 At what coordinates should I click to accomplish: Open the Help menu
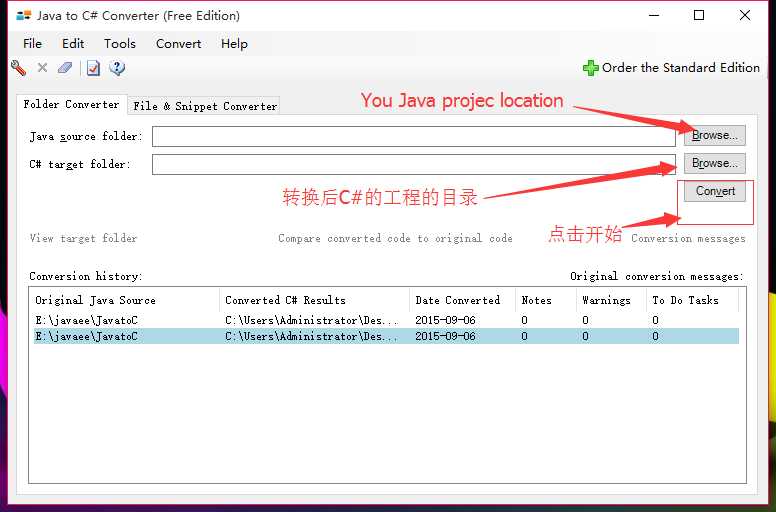coord(234,44)
